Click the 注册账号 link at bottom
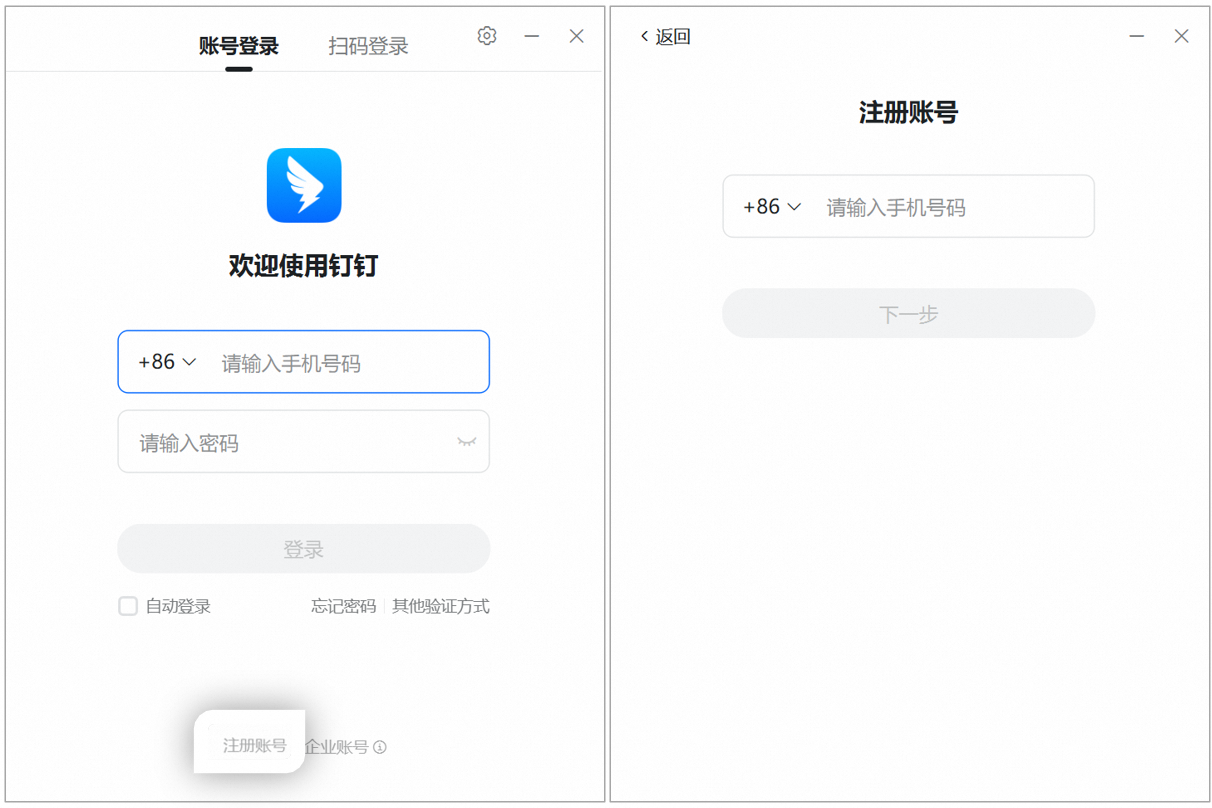 (x=255, y=746)
